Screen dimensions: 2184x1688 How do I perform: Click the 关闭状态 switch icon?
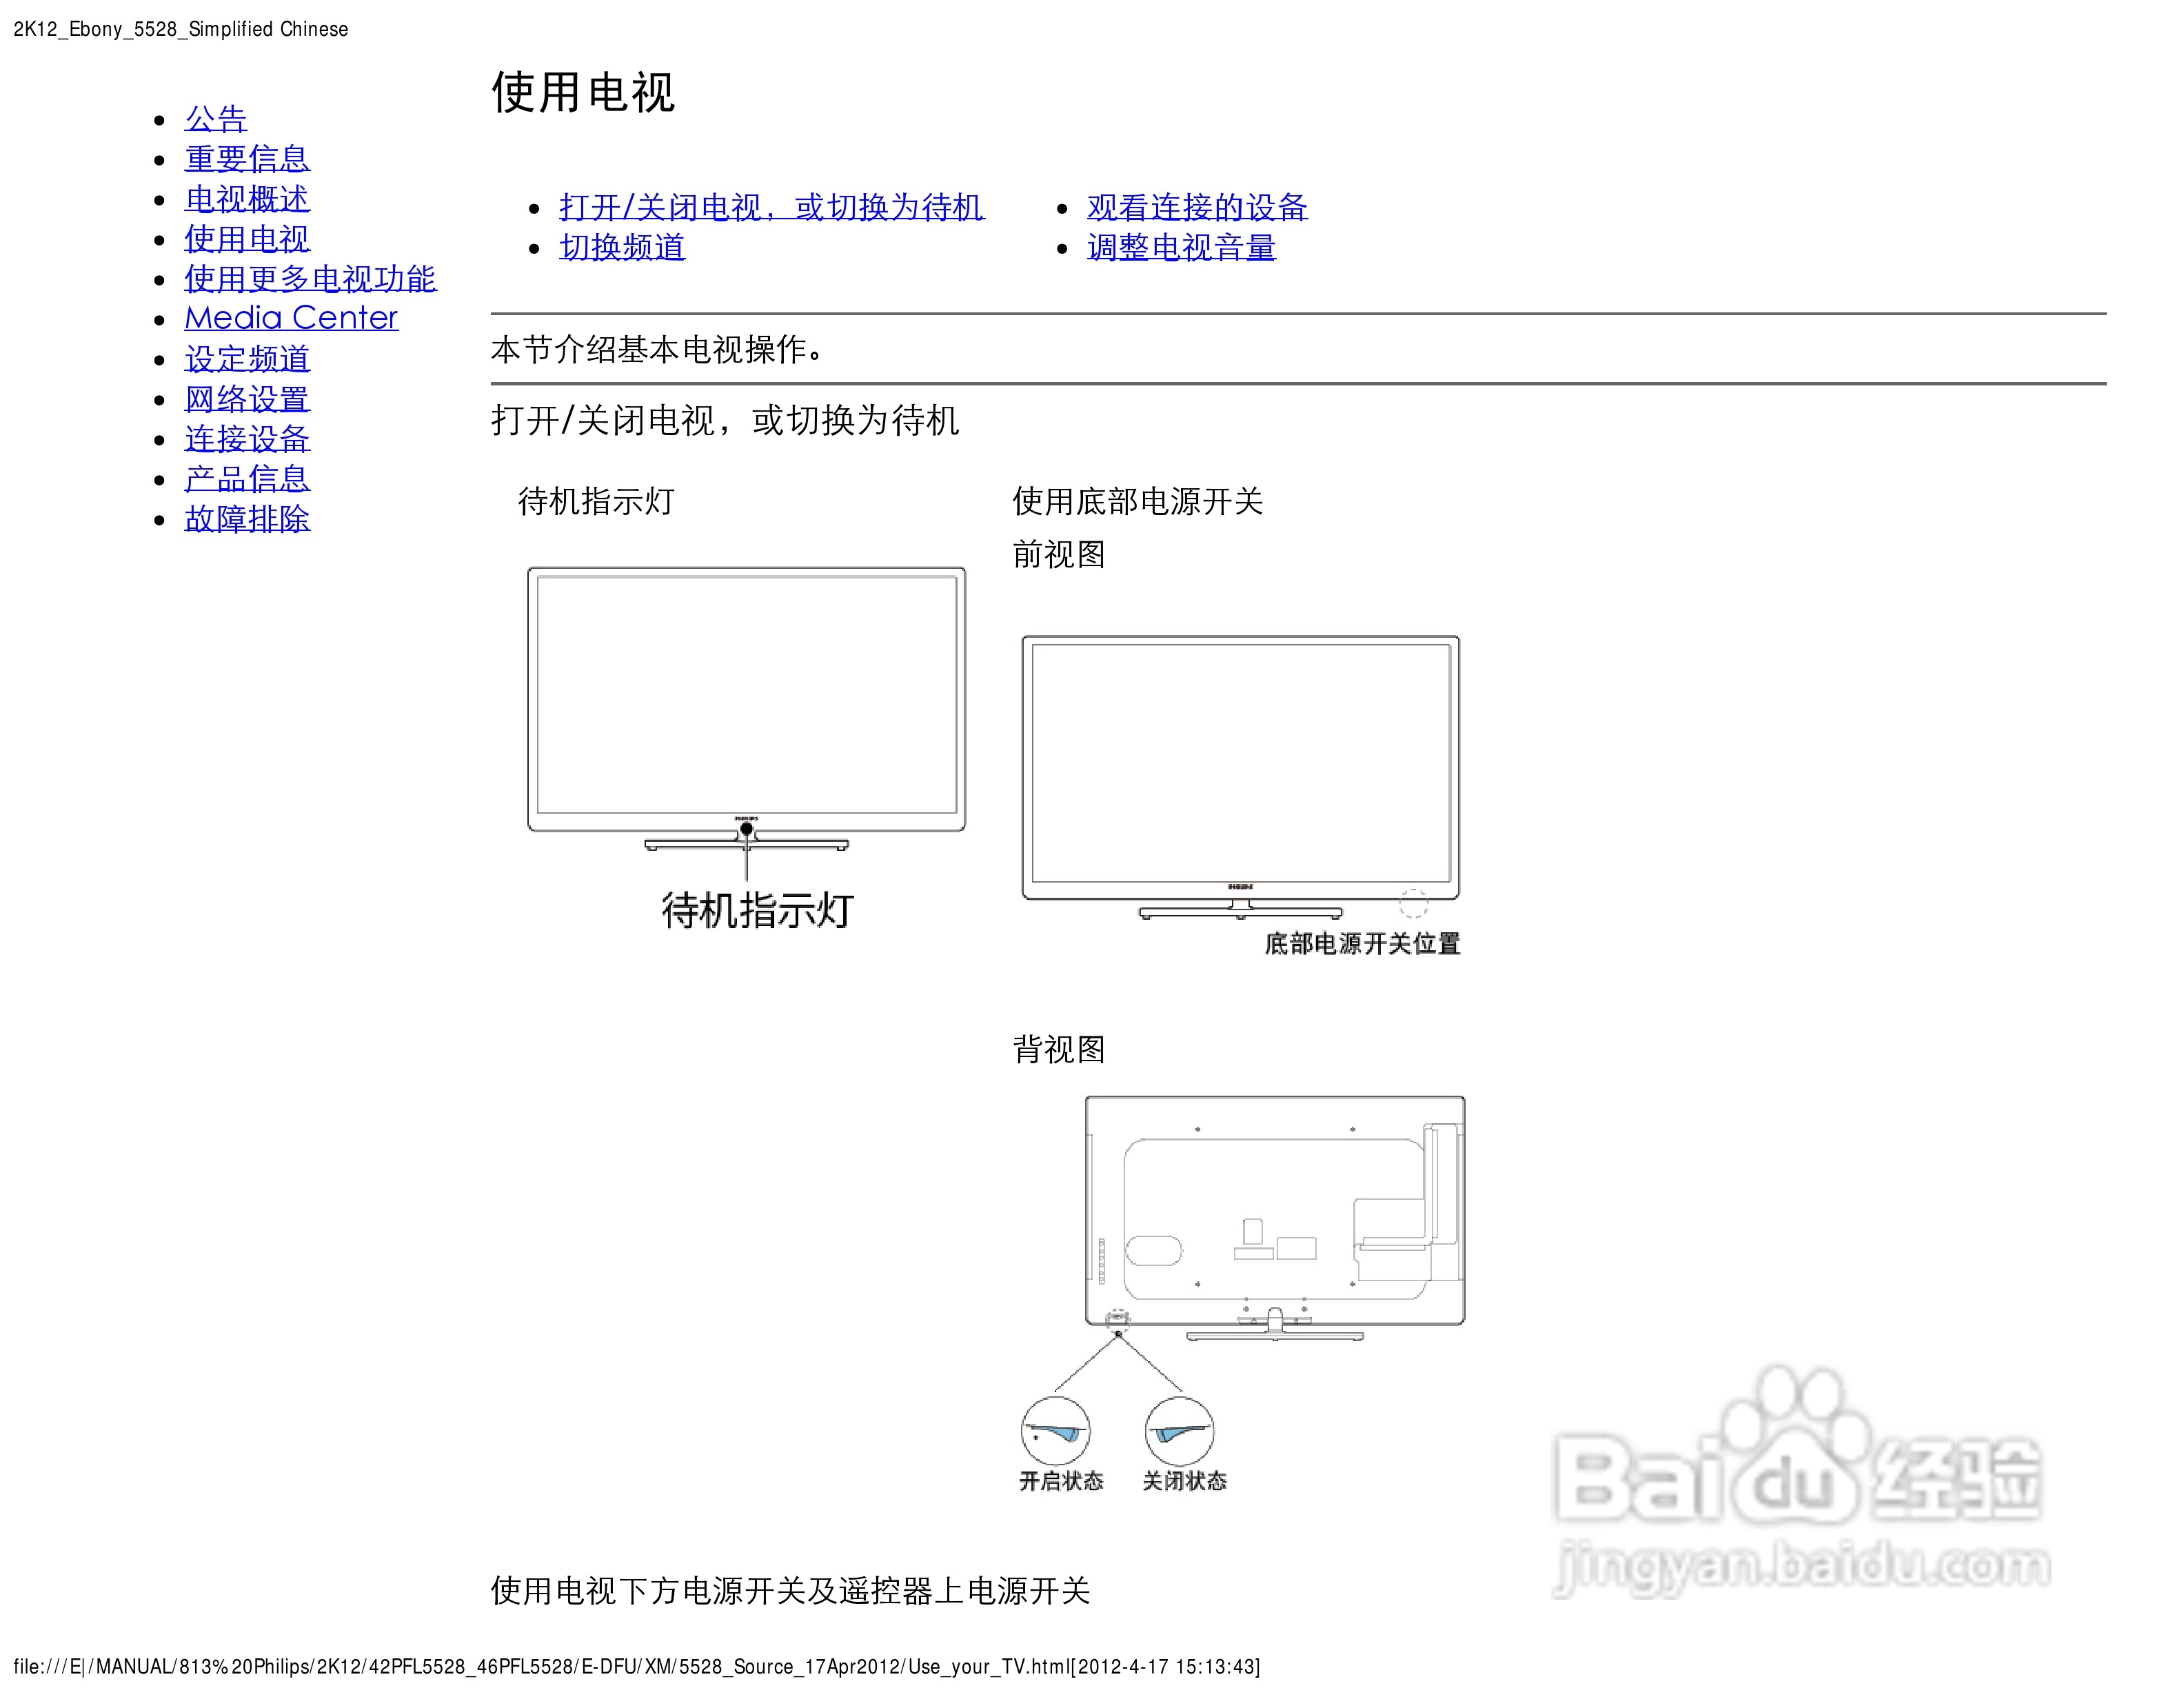1179,1431
